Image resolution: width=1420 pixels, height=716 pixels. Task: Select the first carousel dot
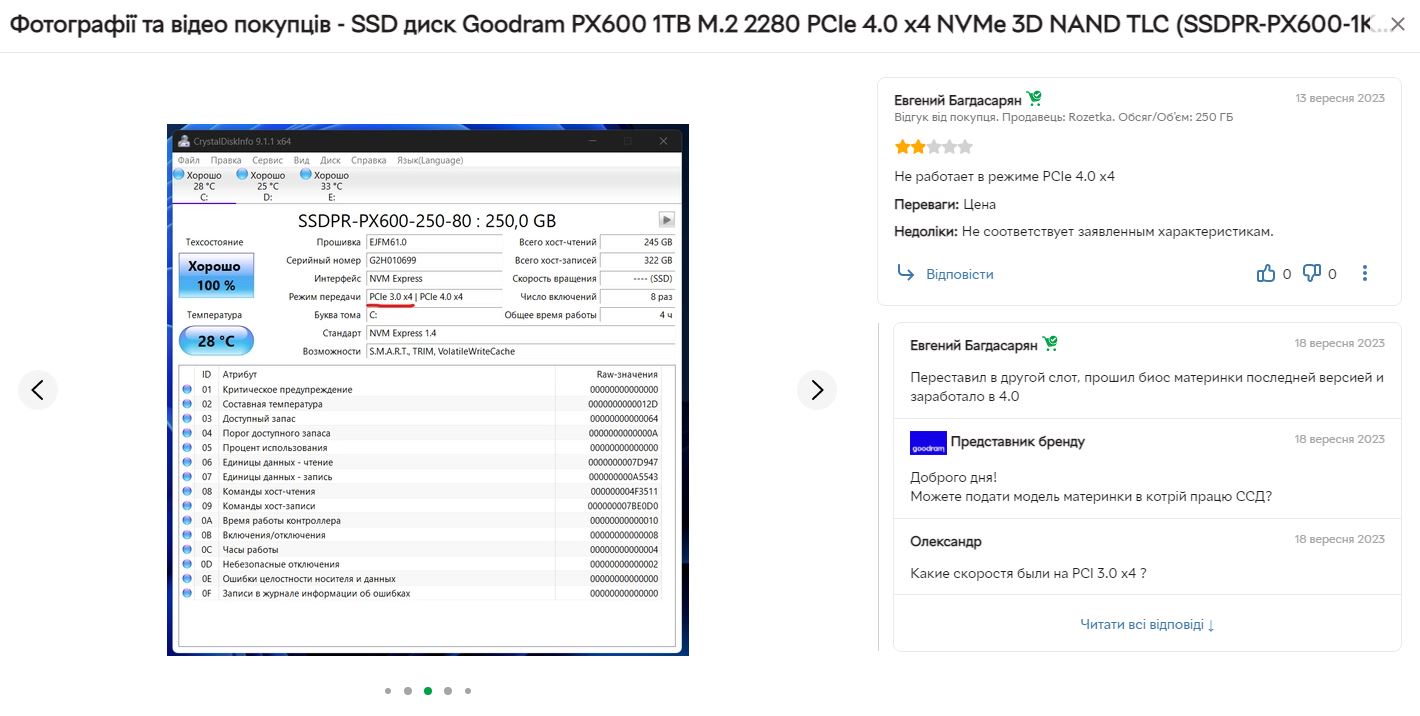388,691
